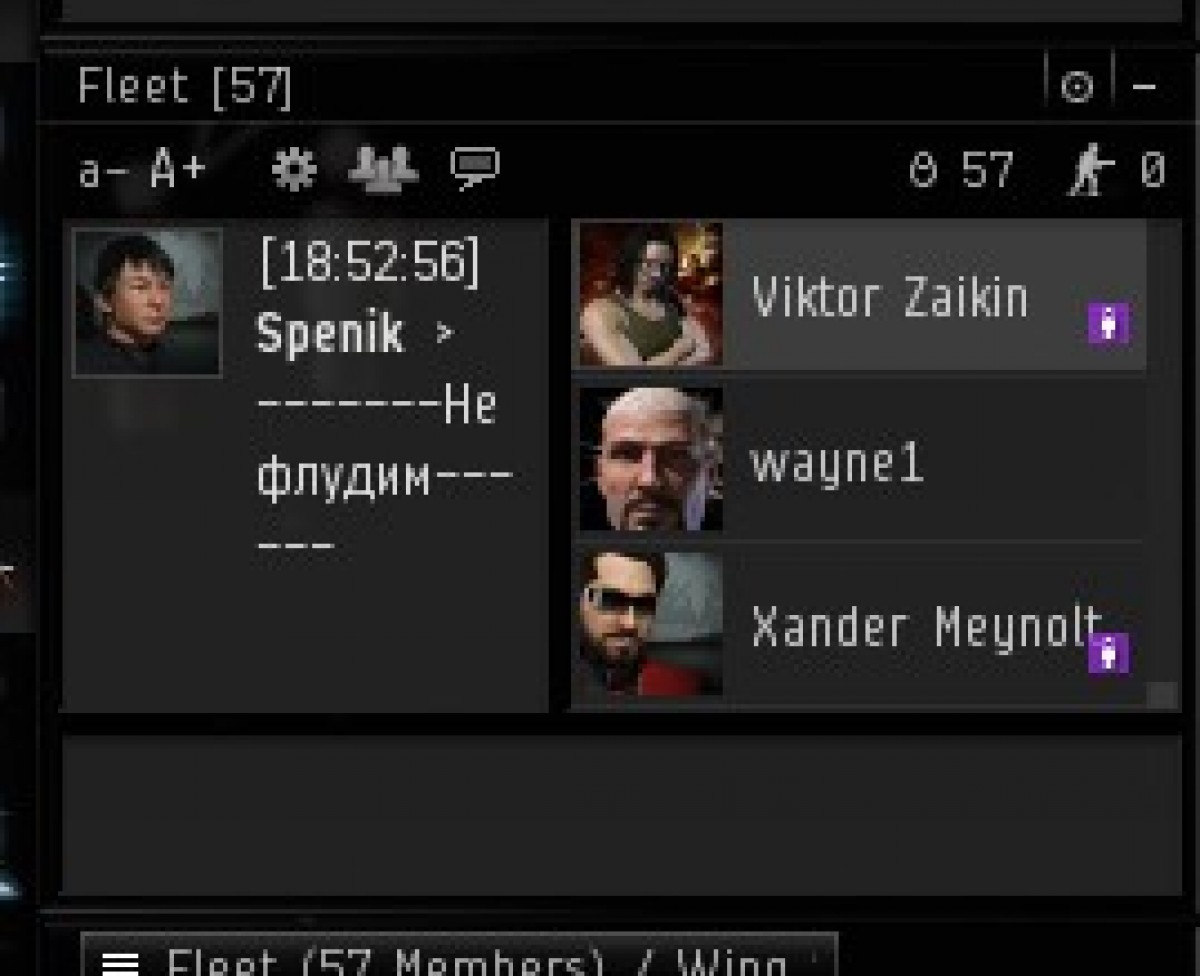Image resolution: width=1200 pixels, height=976 pixels.
Task: Select Viktor Zaikin in member list
Action: (859, 295)
